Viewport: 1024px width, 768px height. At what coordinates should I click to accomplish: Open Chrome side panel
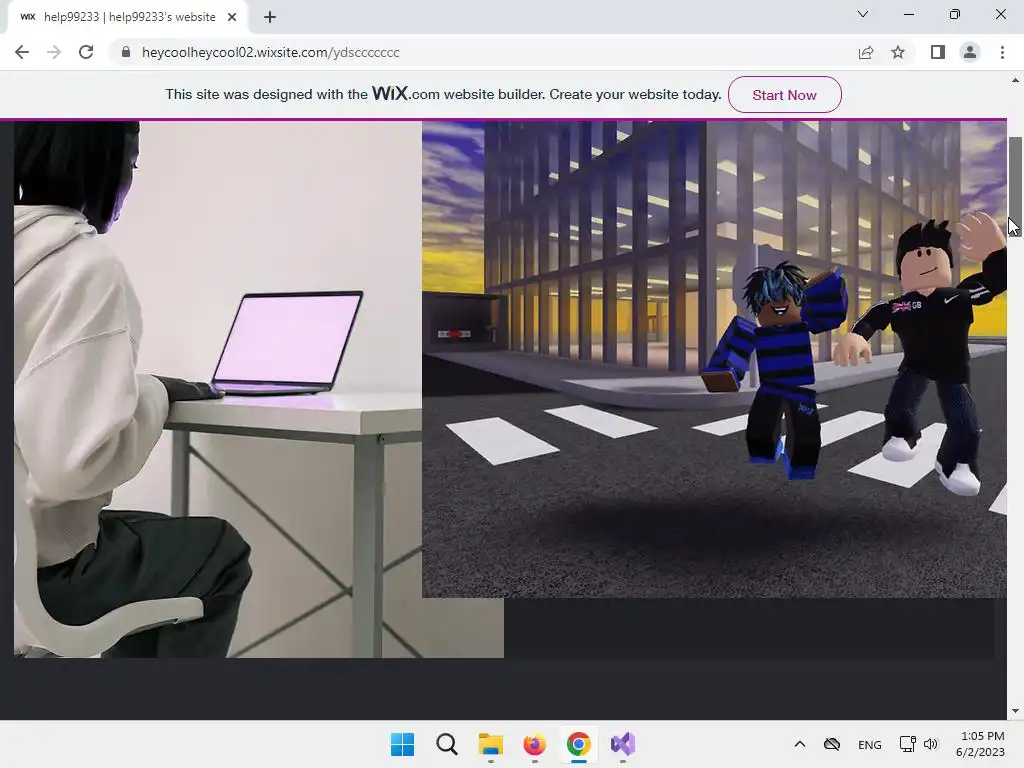click(x=938, y=52)
